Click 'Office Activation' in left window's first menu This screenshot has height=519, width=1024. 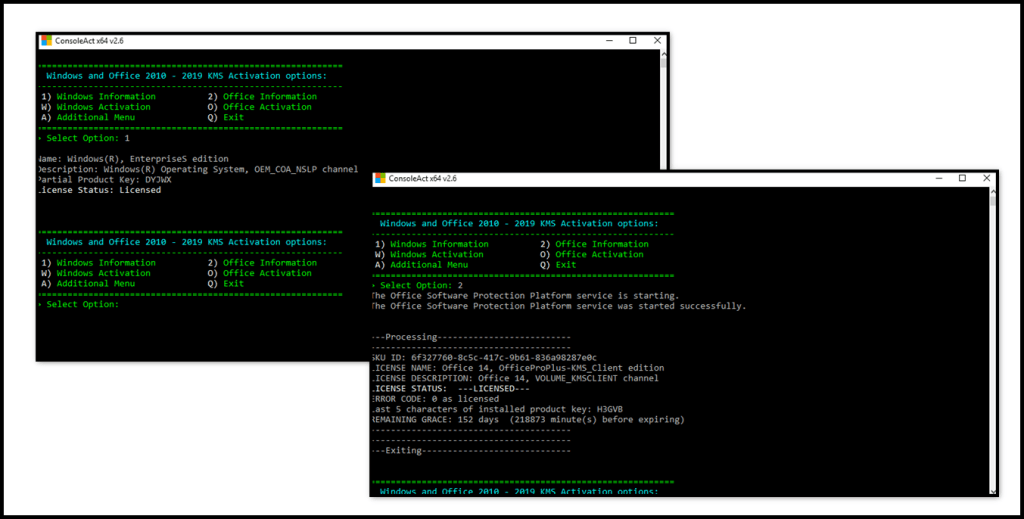click(x=267, y=107)
